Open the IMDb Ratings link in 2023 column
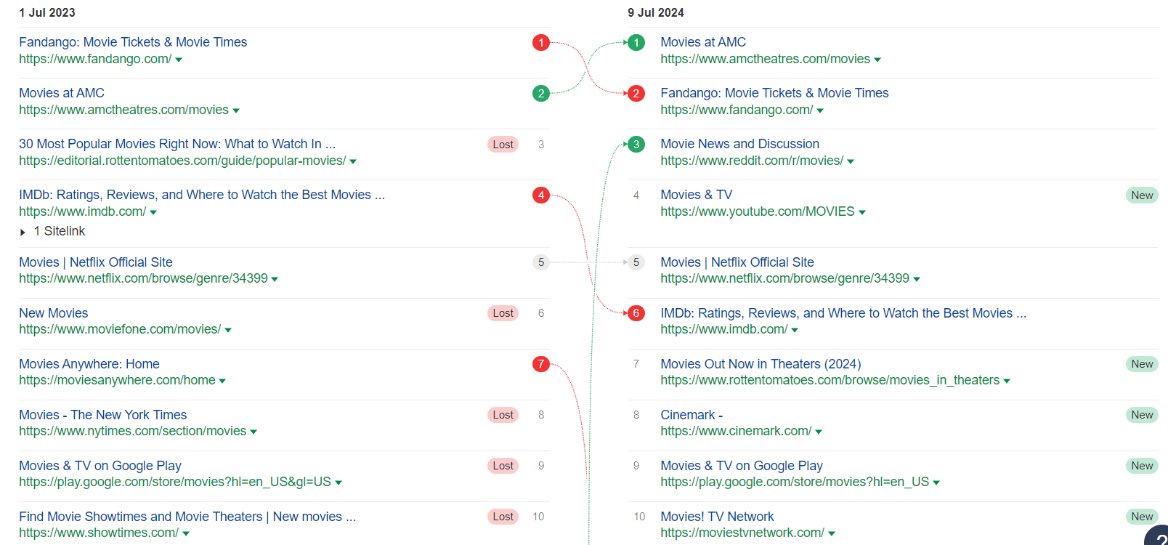This screenshot has width=1168, height=545. tap(202, 195)
